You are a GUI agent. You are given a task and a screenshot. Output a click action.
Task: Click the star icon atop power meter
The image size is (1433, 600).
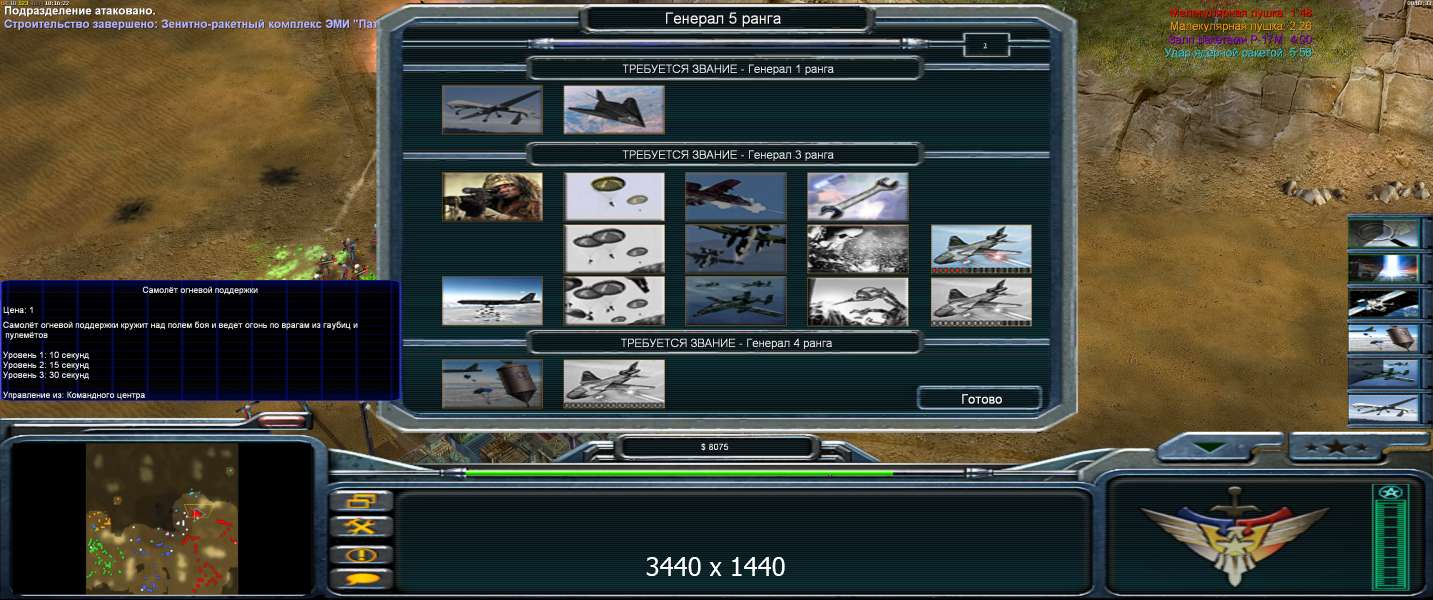click(1391, 492)
